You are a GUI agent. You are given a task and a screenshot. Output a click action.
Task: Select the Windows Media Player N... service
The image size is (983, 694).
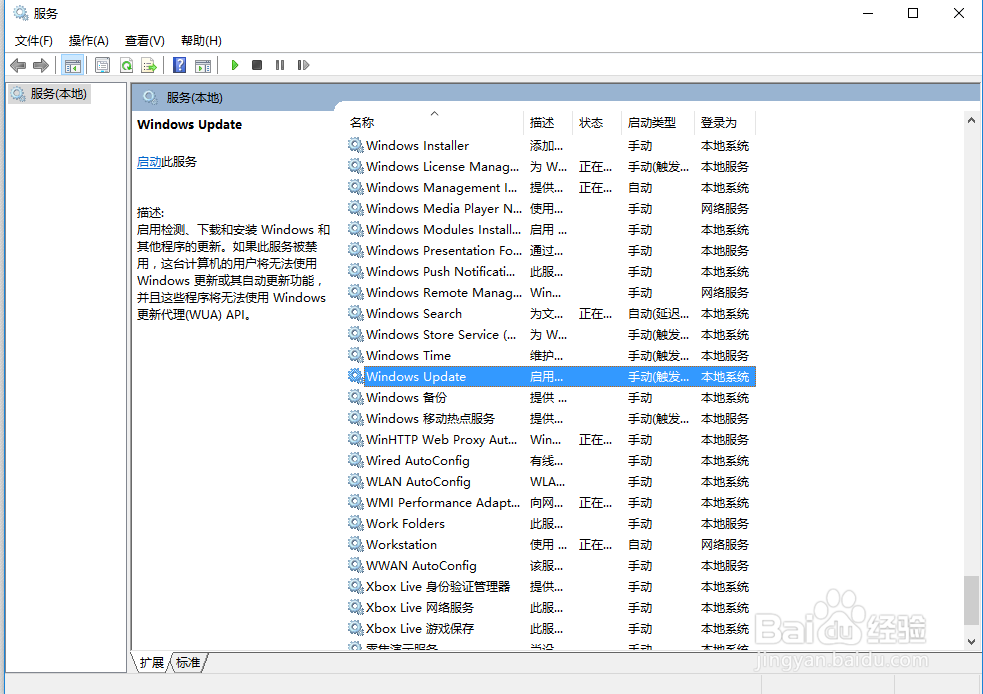pos(551,209)
